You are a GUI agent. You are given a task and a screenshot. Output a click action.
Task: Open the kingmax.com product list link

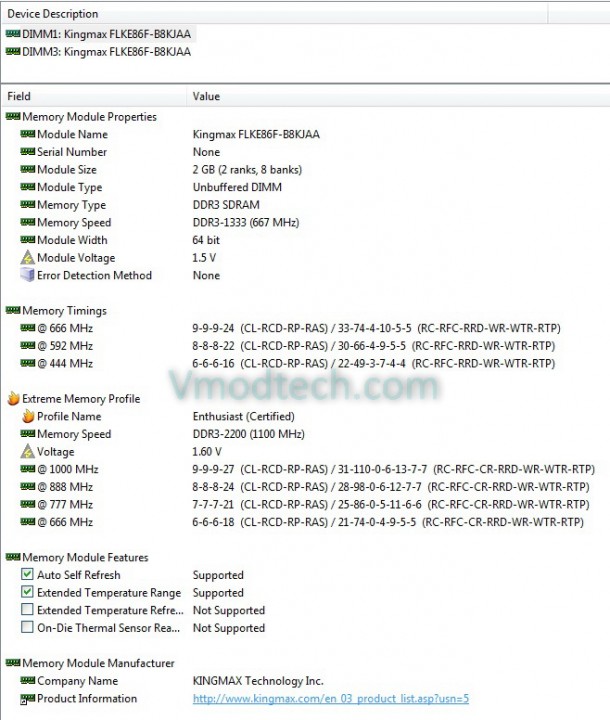point(331,698)
